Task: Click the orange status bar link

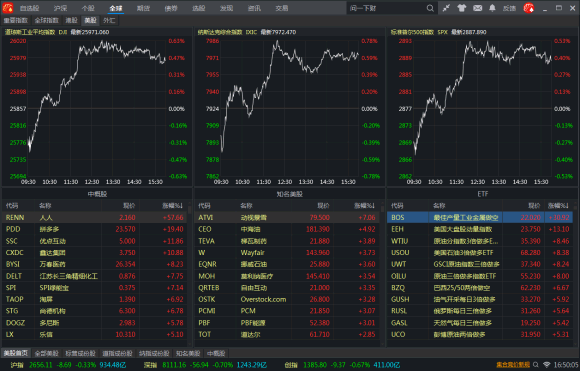Action: (x=513, y=365)
